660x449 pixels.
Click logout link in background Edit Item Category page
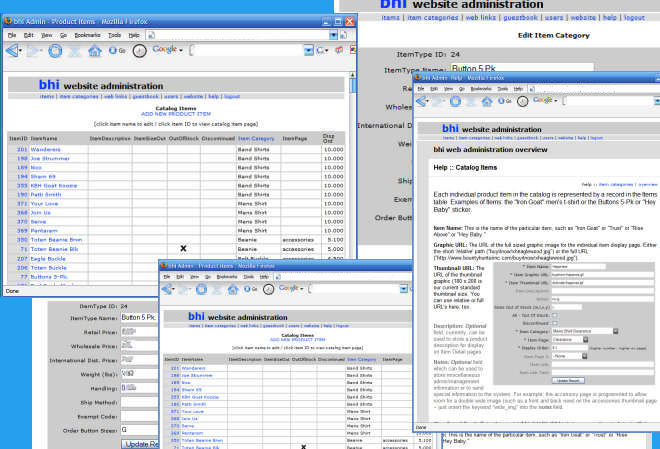point(634,18)
